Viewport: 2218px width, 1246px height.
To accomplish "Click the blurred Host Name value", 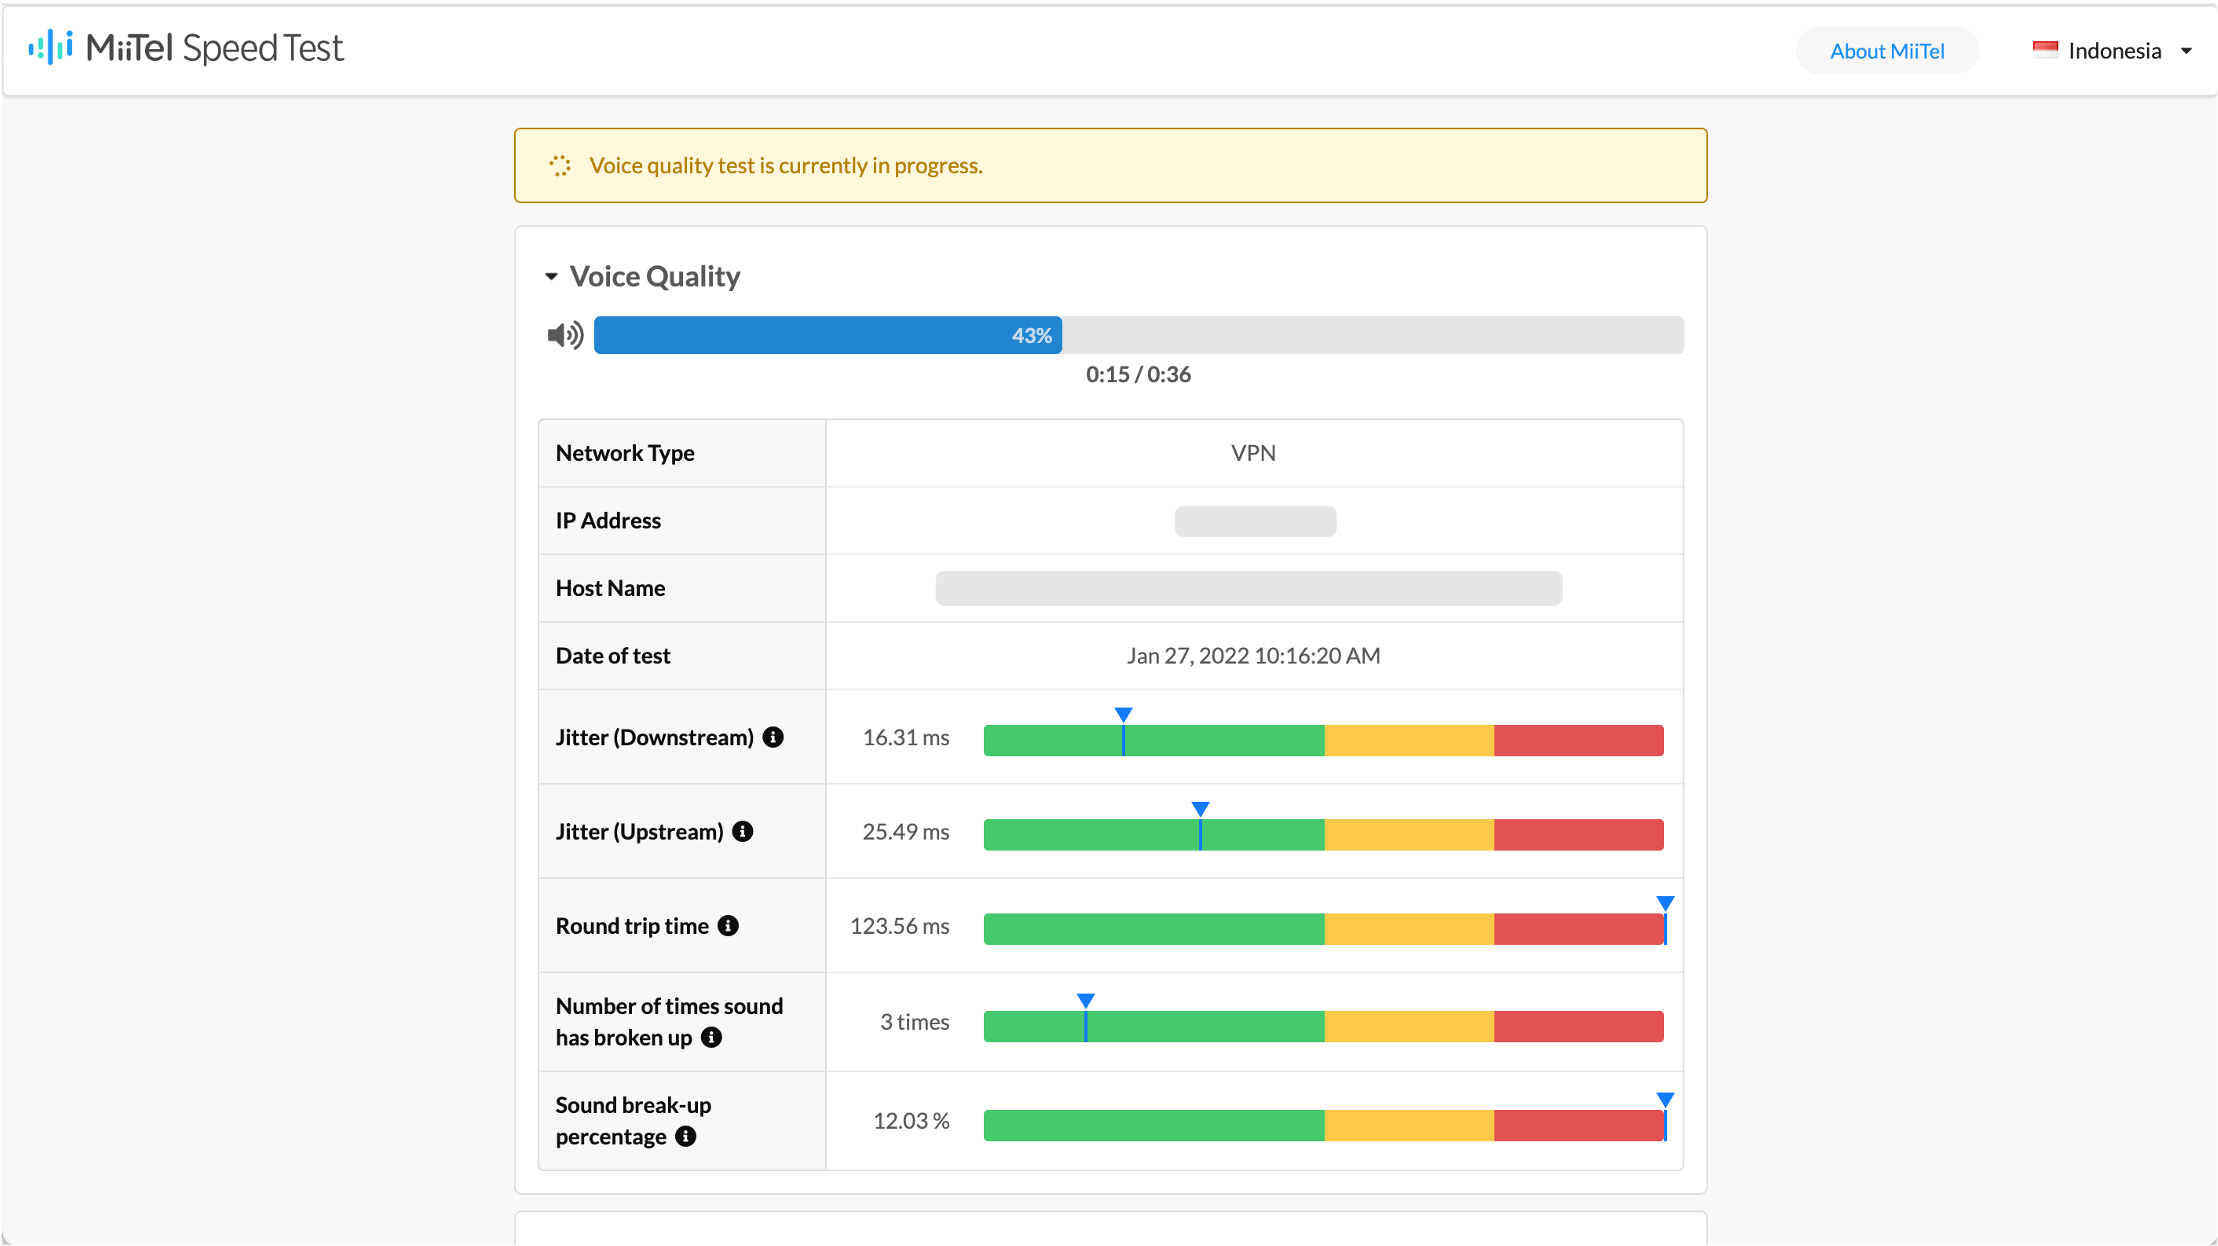I will [x=1249, y=588].
